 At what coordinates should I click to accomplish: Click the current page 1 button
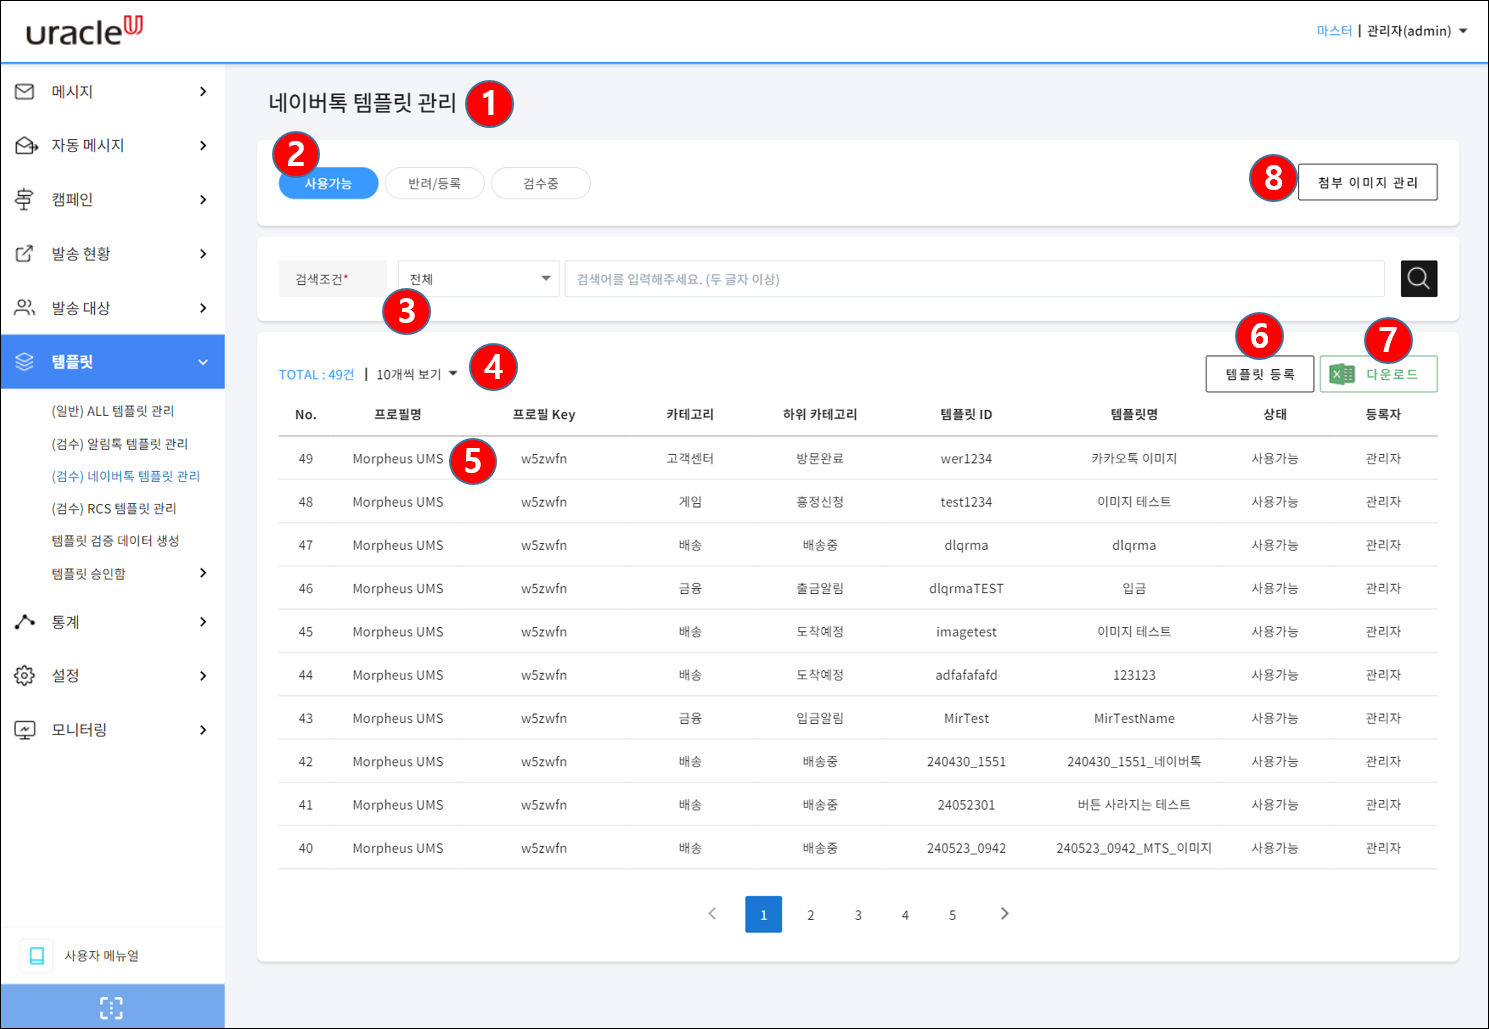click(x=764, y=915)
